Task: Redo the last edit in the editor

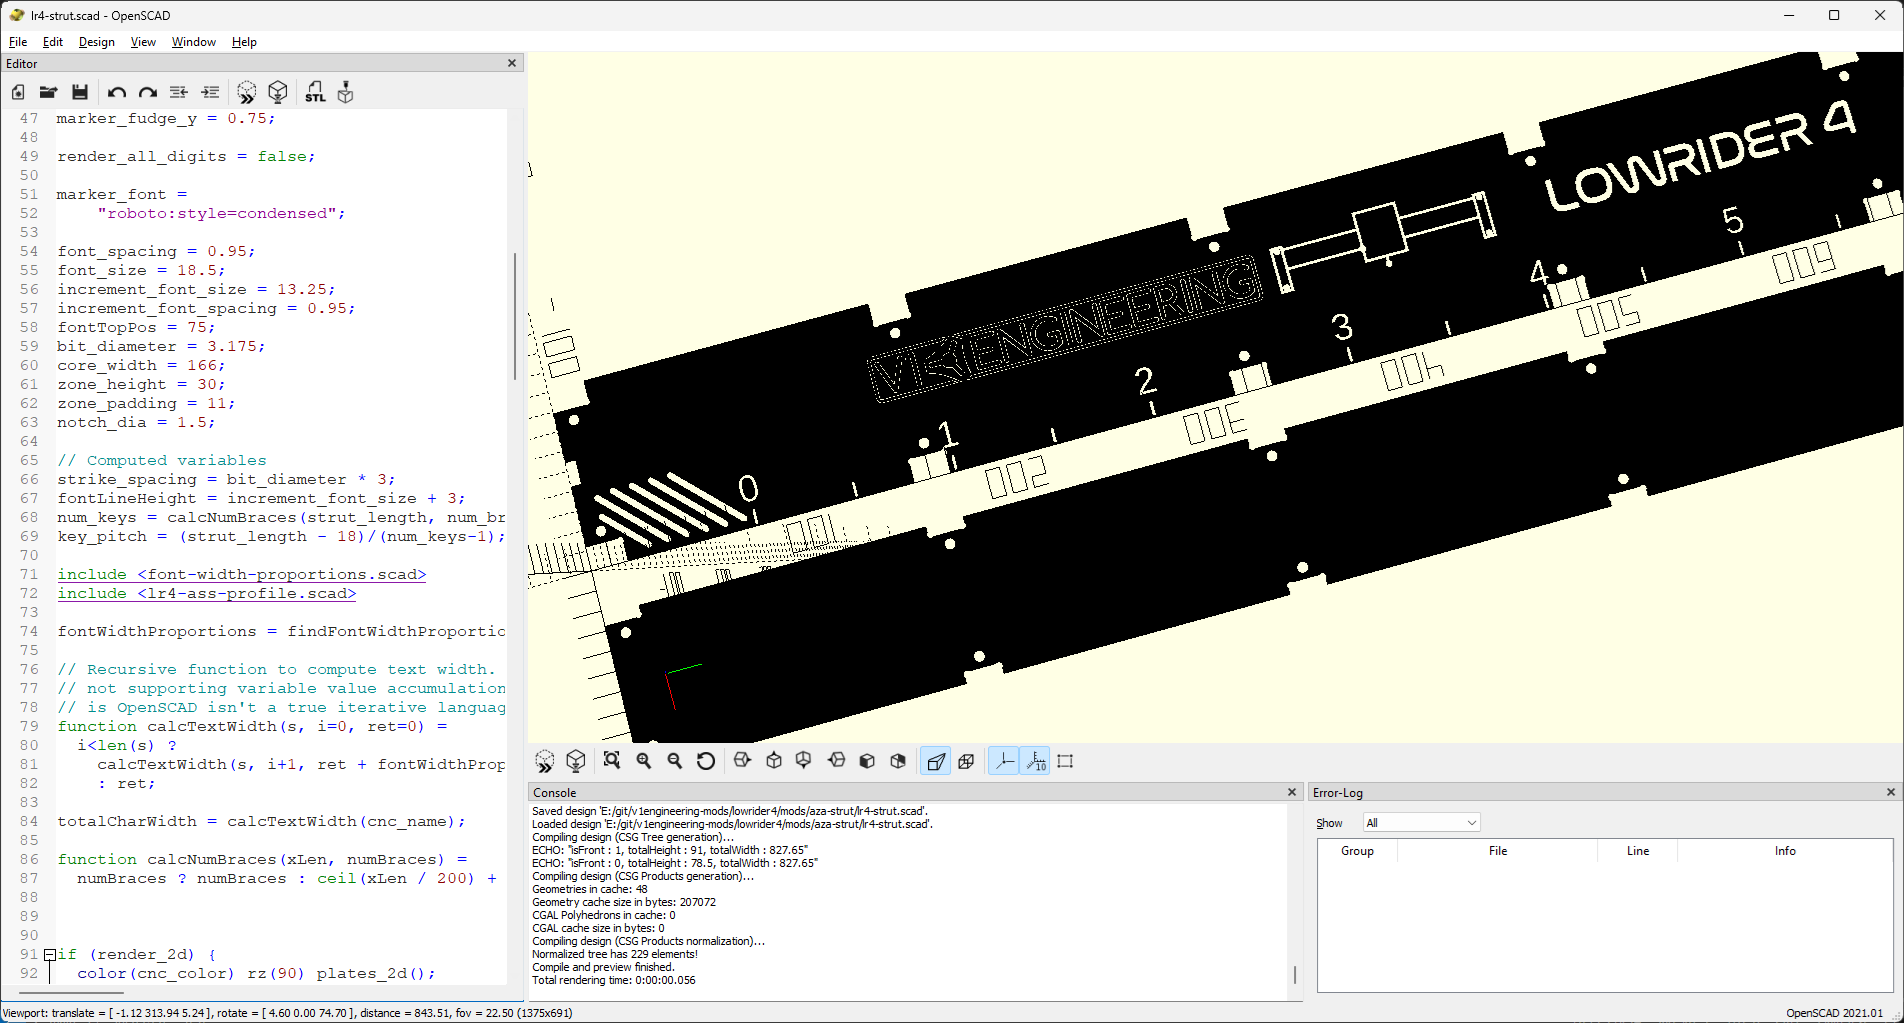Action: click(x=148, y=92)
